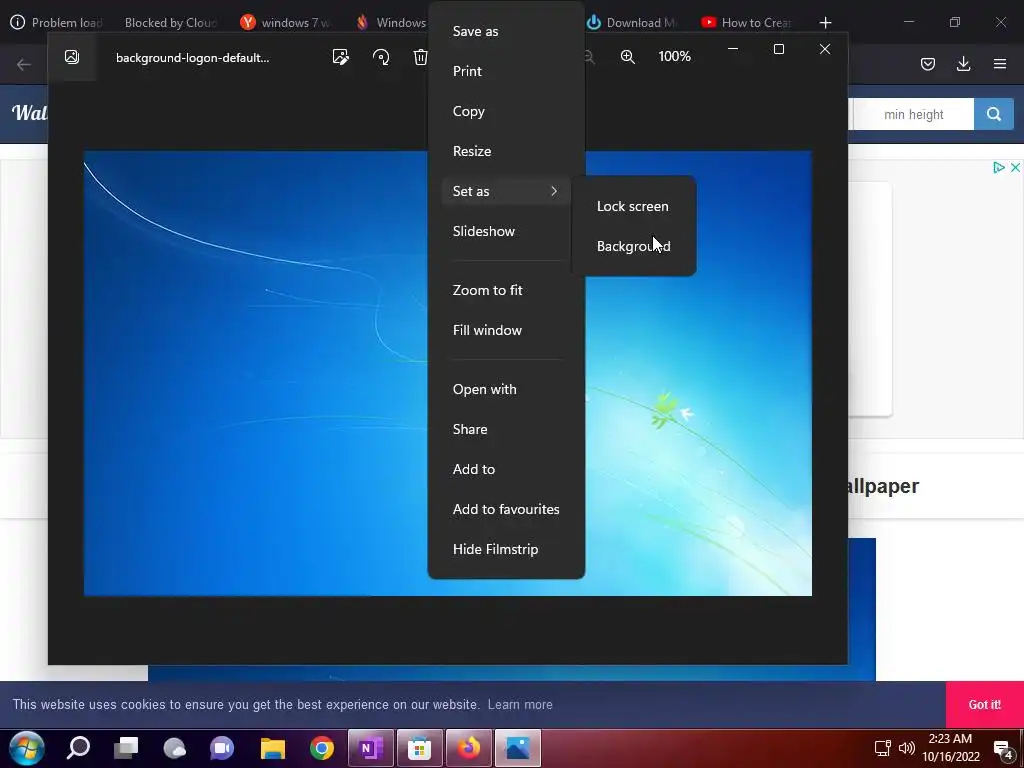
Task: Open Learn more cookie link
Action: point(520,705)
